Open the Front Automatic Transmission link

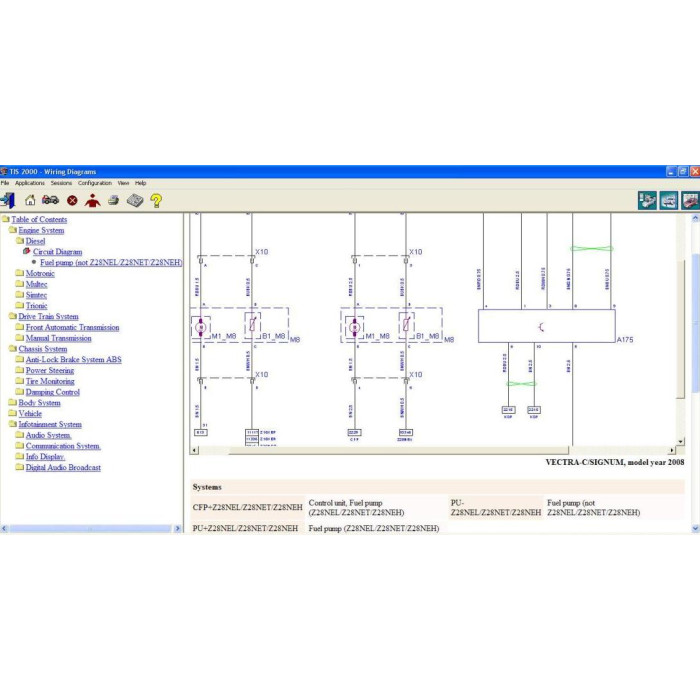click(x=72, y=327)
